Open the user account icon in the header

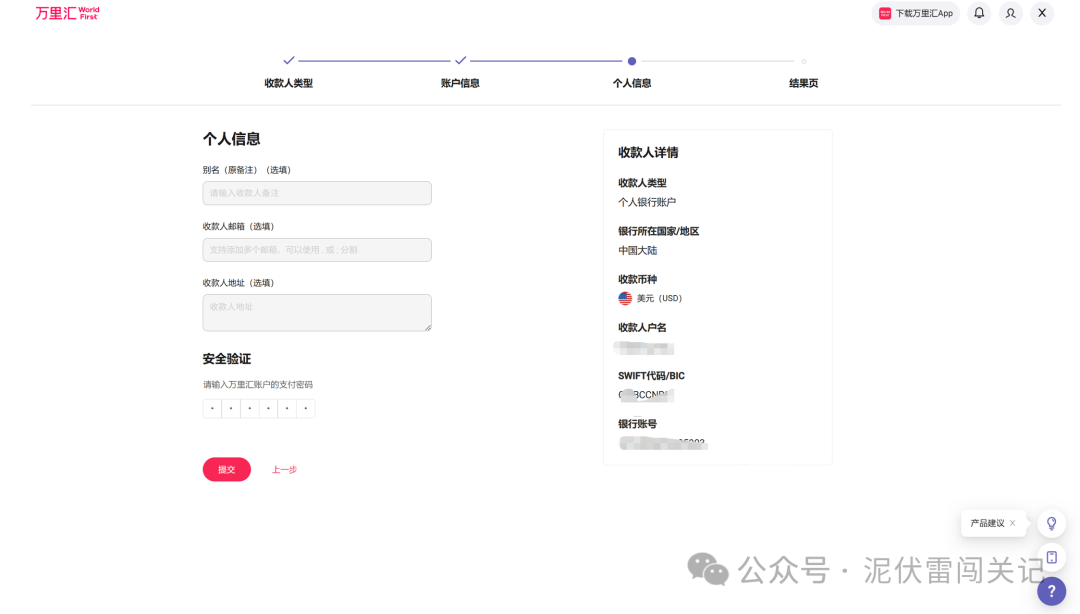(x=1010, y=13)
